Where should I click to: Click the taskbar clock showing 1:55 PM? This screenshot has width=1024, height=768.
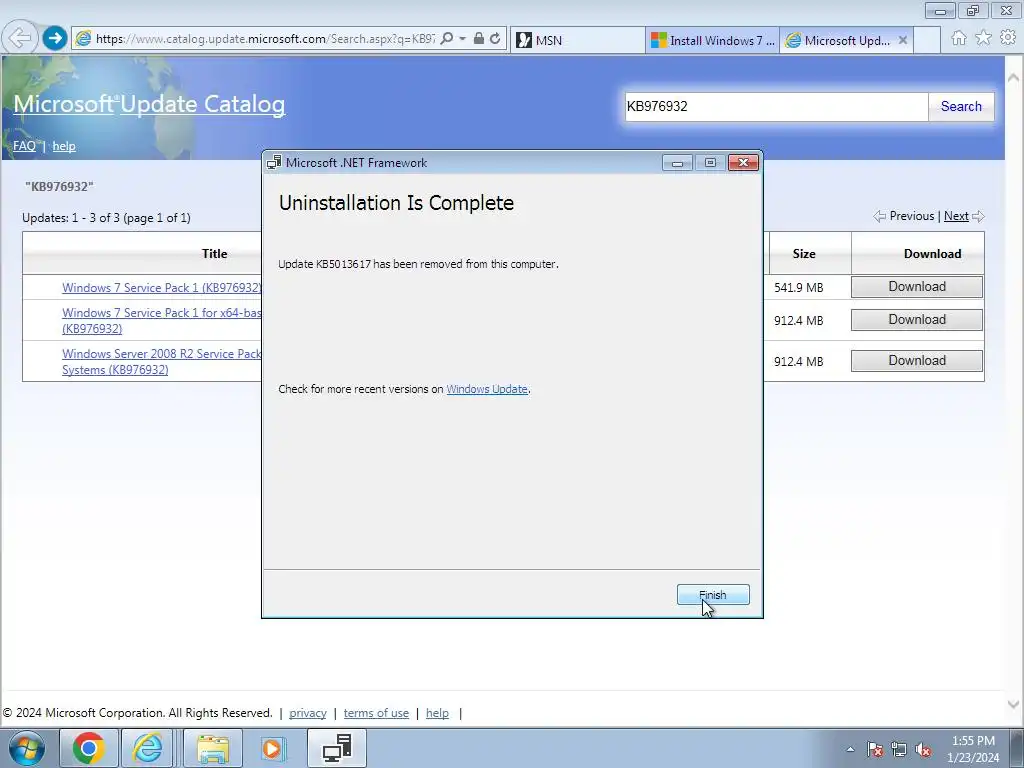point(973,749)
